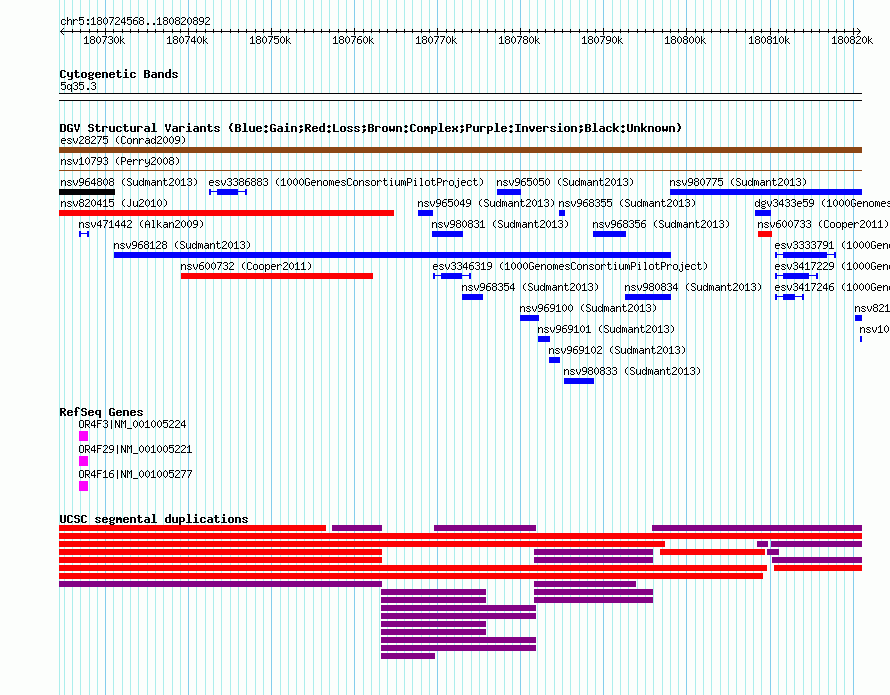This screenshot has height=695, width=890.
Task: Click the nsv969102 (Sudmant2013) label text
Action: tap(617, 350)
